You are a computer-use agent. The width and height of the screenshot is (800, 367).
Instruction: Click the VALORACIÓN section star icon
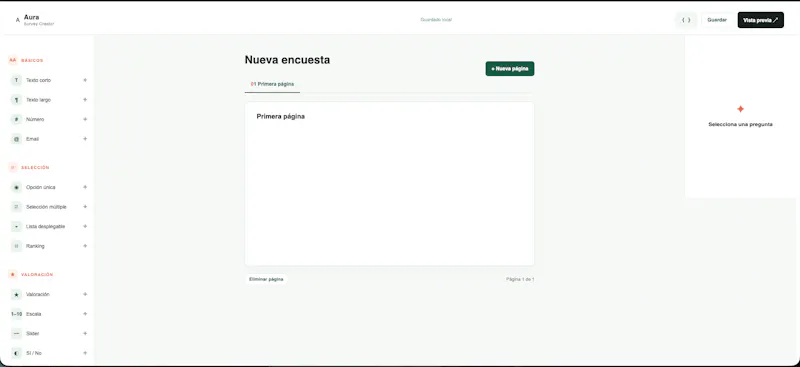[13, 275]
